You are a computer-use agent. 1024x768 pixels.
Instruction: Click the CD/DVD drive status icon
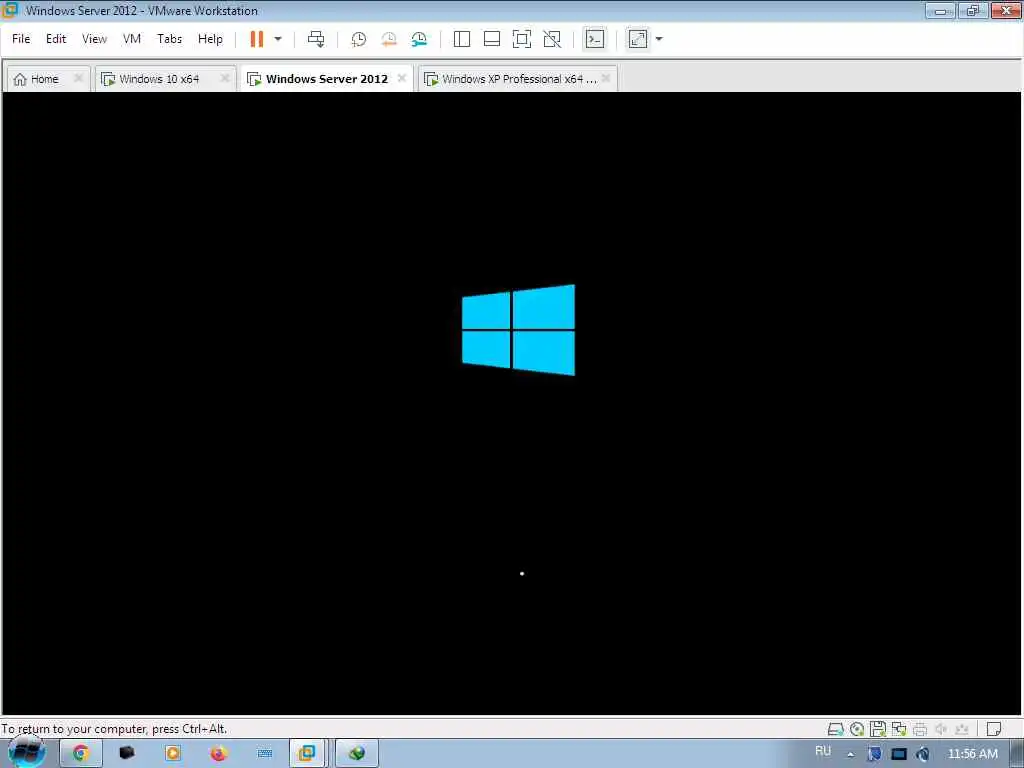(857, 729)
